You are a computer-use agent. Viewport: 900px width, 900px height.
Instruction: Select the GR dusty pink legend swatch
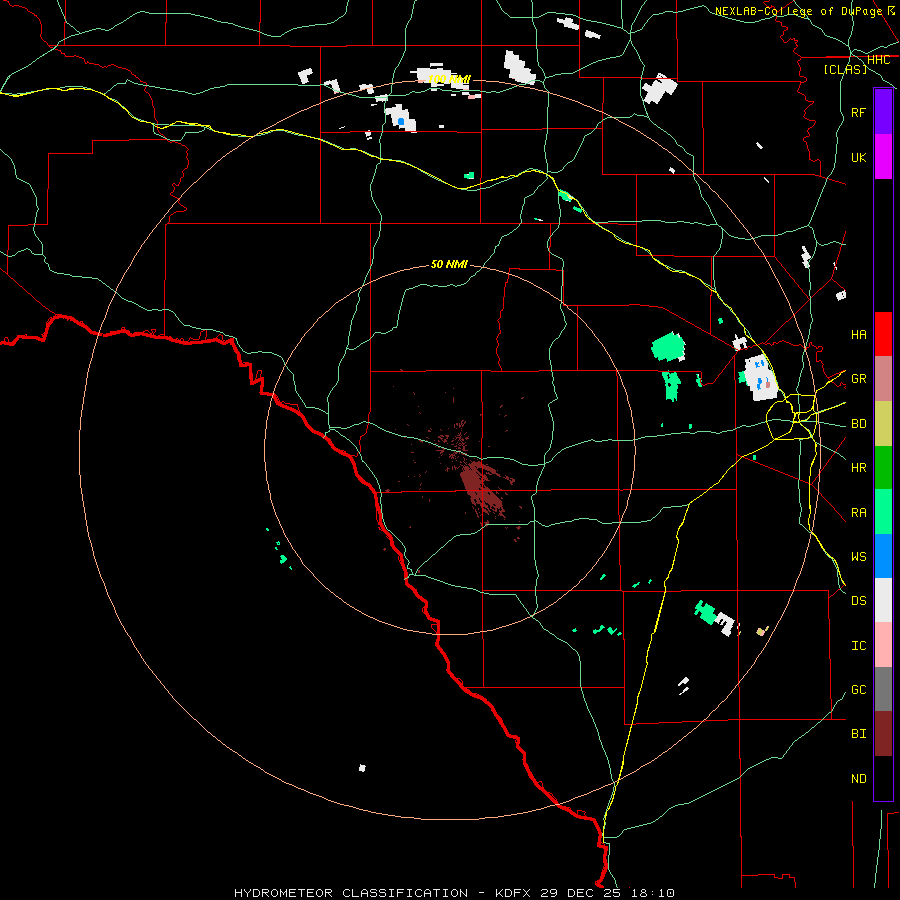(x=883, y=379)
